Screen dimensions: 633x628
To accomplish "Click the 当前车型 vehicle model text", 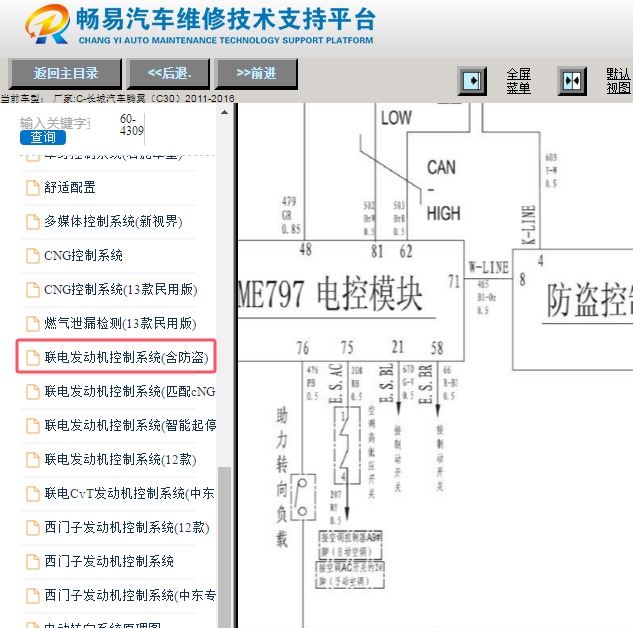I will 117,98.
